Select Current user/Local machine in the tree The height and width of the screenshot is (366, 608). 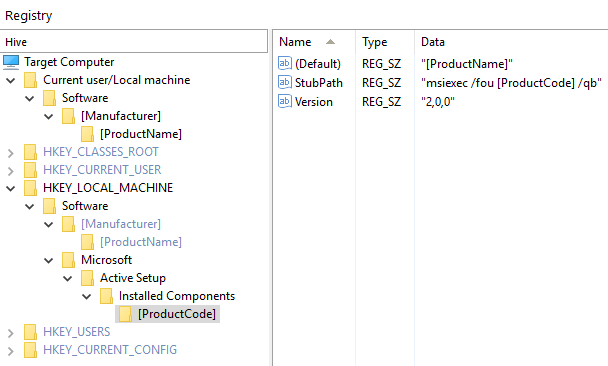click(117, 80)
